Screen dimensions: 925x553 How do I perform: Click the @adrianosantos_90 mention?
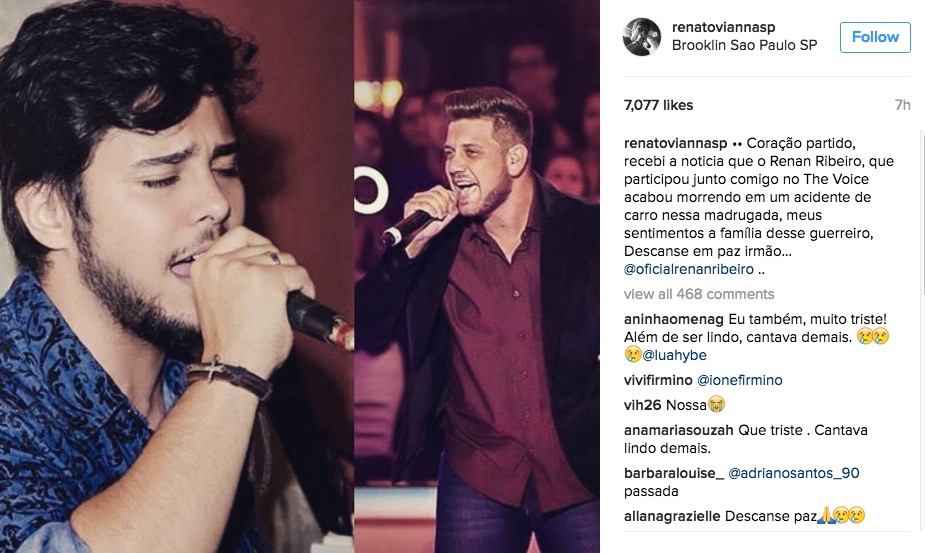coord(794,473)
